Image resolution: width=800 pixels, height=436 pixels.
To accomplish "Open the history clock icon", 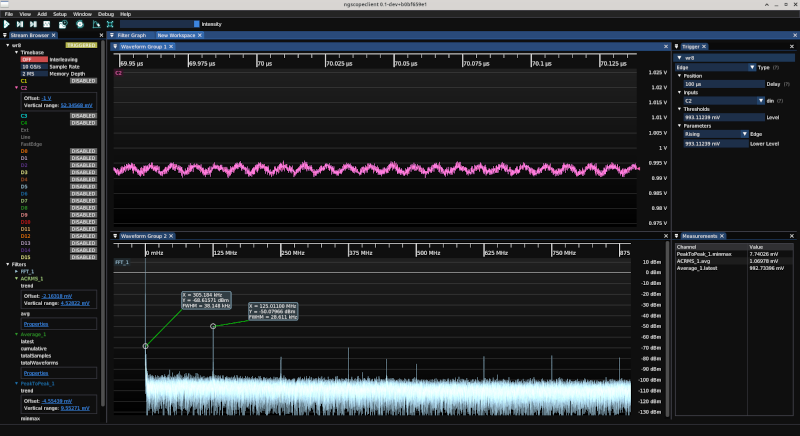I will 63,24.
